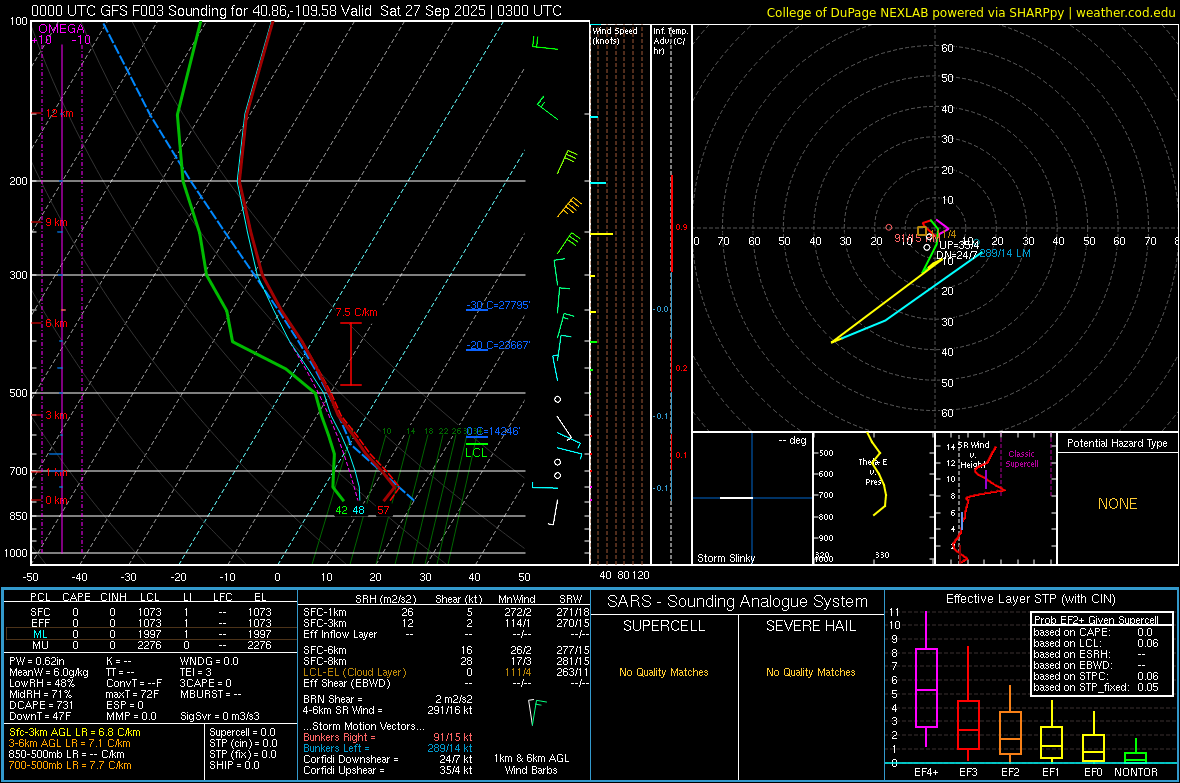Click the CINH column header
The width and height of the screenshot is (1180, 783).
click(113, 596)
